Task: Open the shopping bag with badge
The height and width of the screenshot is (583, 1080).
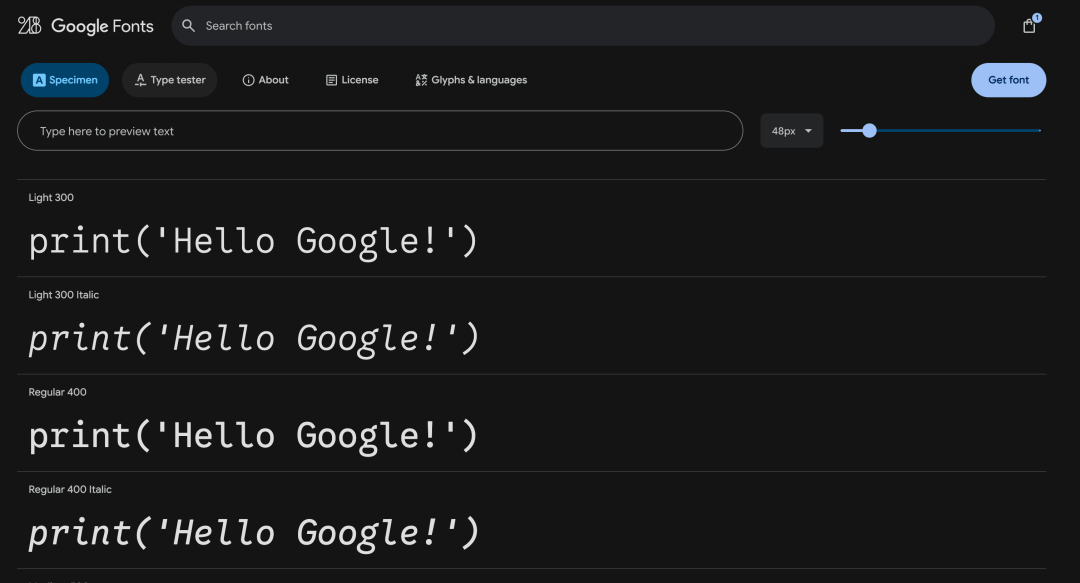Action: 1029,26
